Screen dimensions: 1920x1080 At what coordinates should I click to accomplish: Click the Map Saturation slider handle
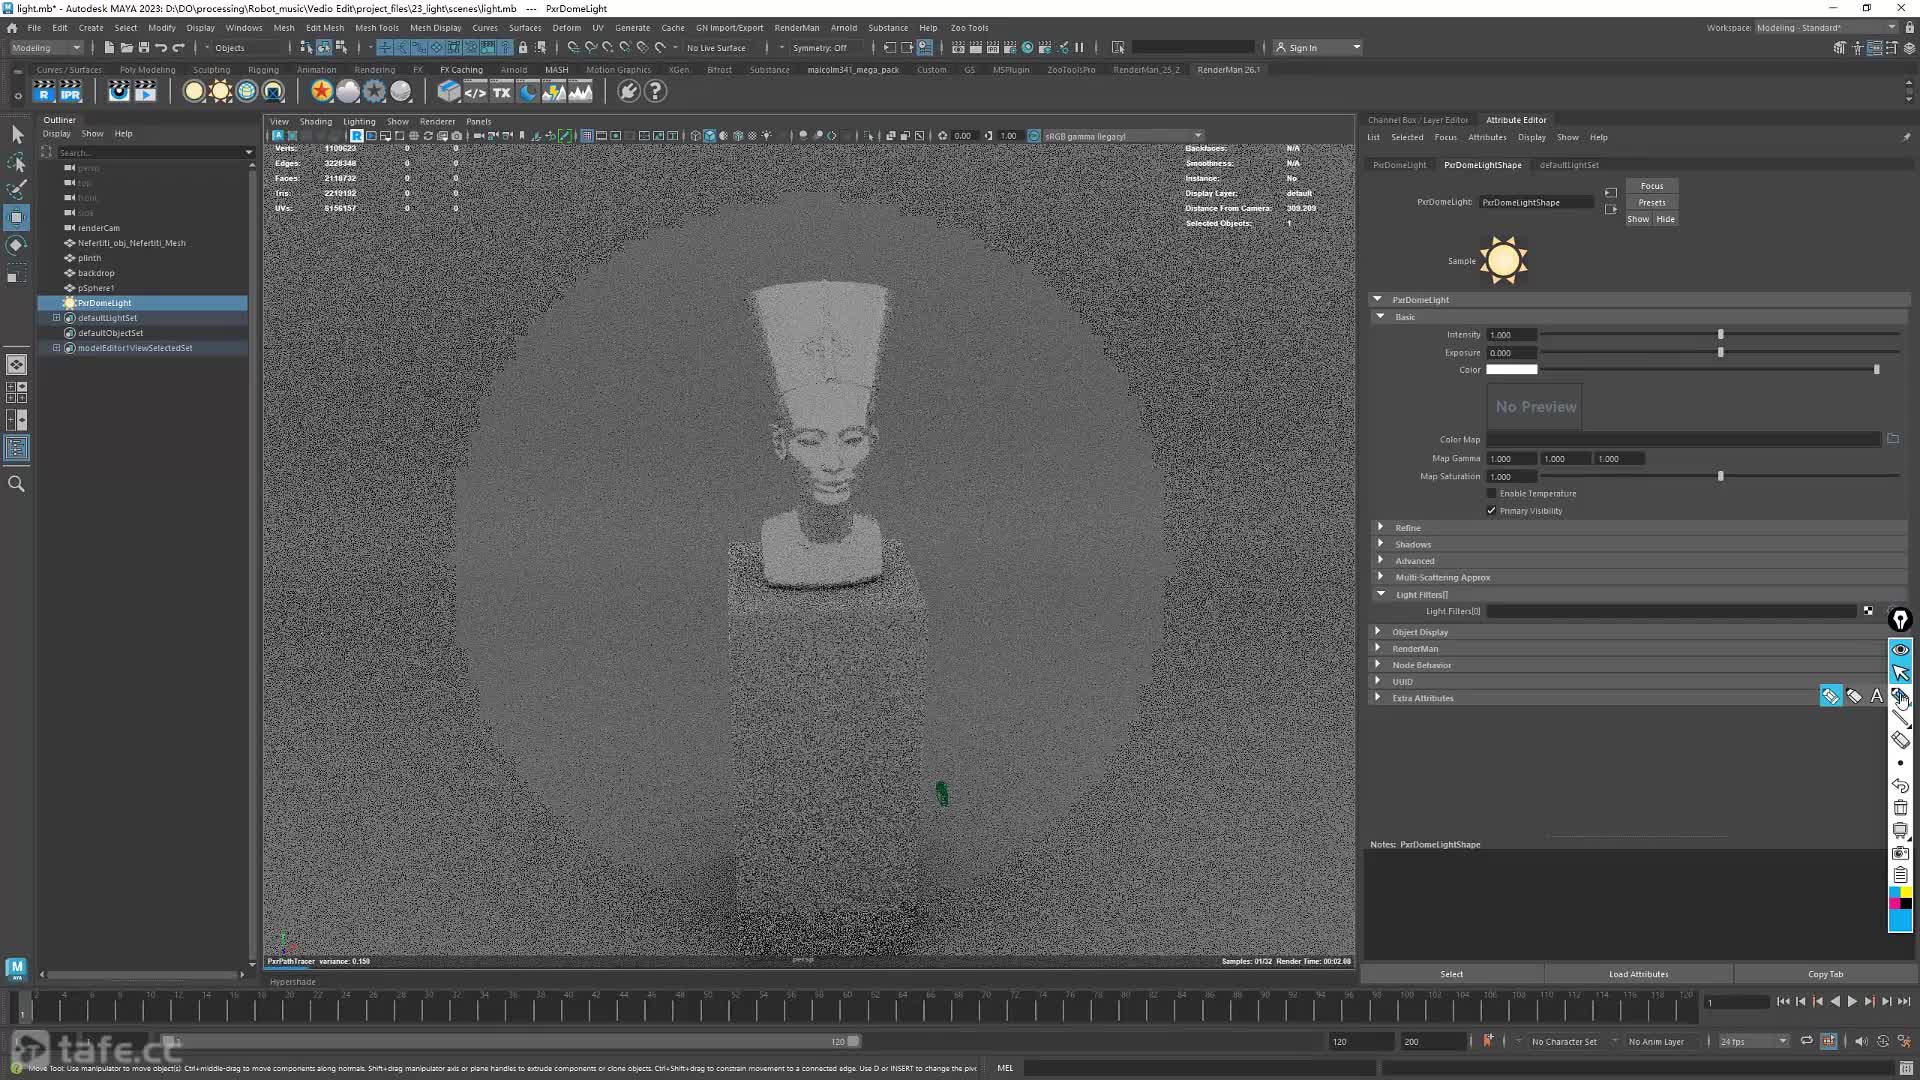tap(1720, 477)
